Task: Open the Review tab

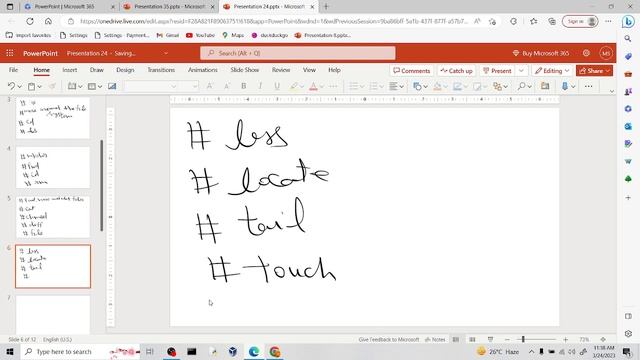Action: click(281, 70)
